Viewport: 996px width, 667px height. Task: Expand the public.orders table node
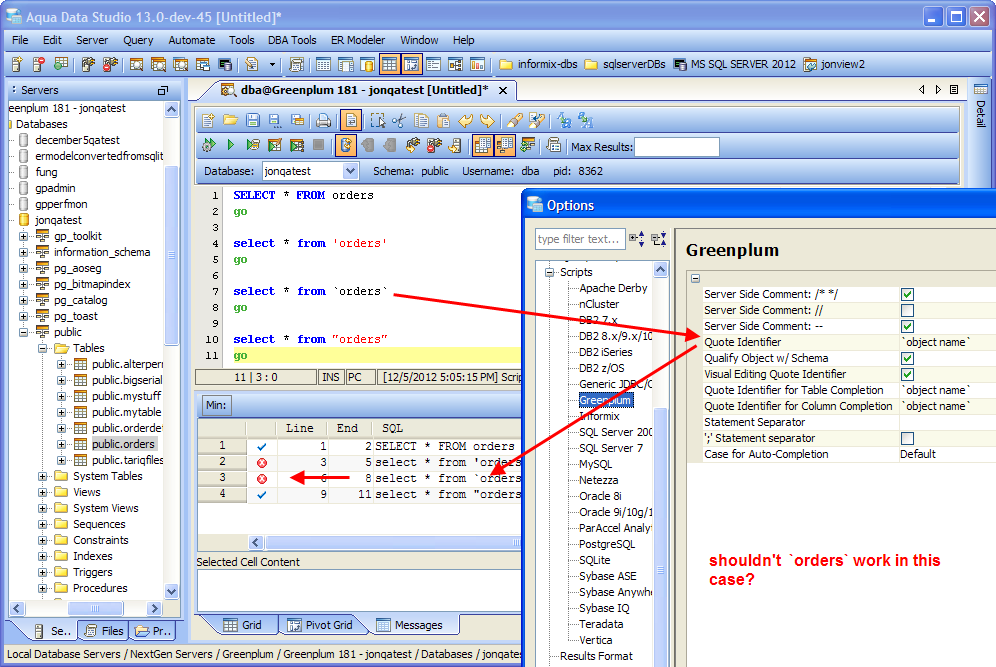point(62,444)
